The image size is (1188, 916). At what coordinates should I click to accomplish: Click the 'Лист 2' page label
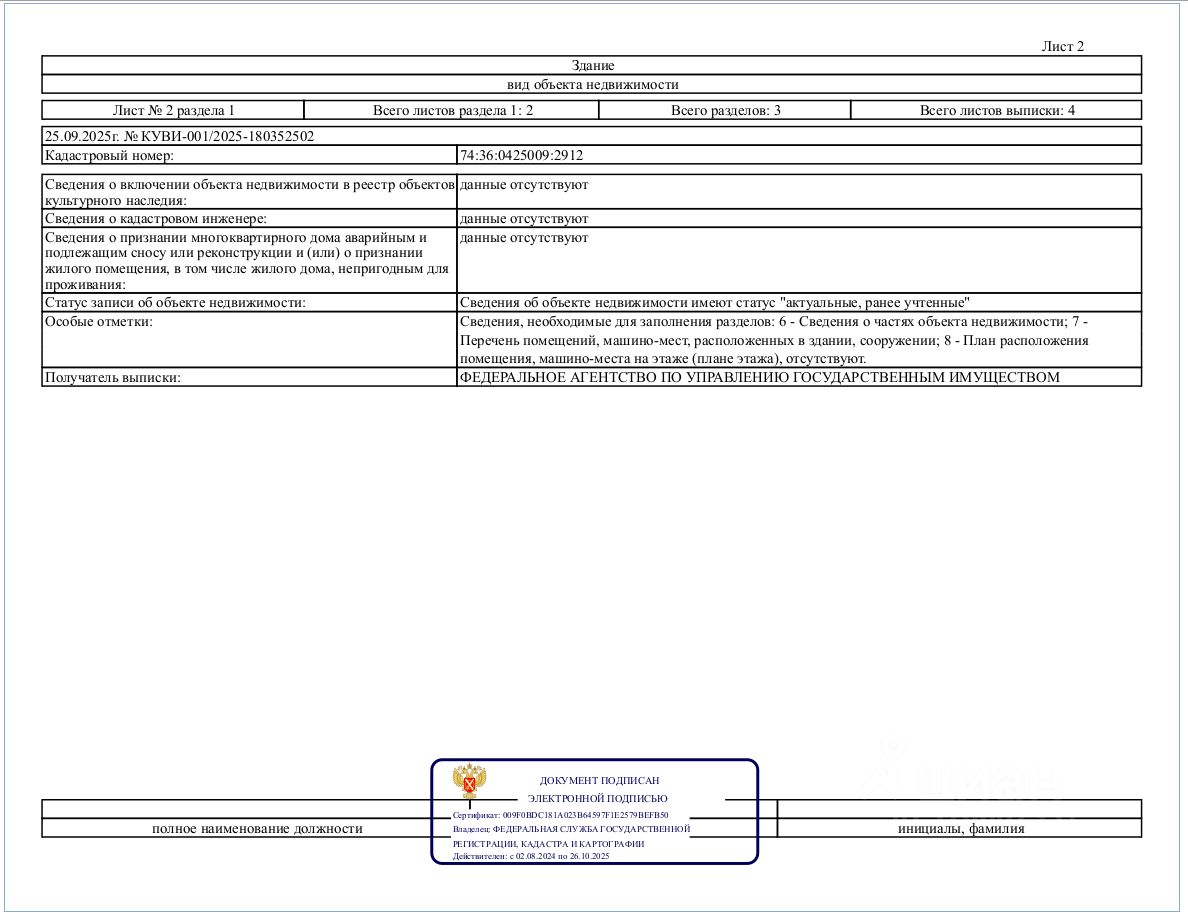(1062, 46)
